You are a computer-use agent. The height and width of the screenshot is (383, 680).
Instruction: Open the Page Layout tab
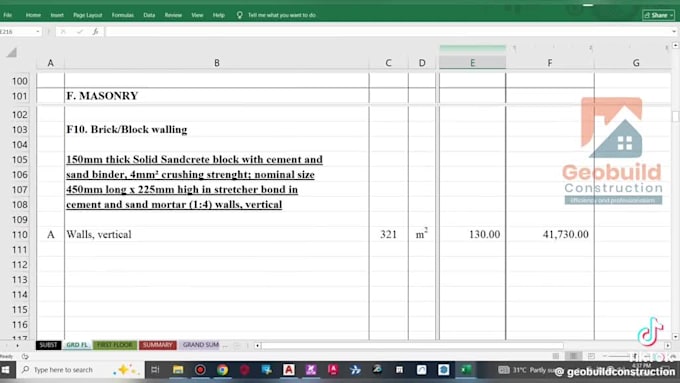[88, 15]
